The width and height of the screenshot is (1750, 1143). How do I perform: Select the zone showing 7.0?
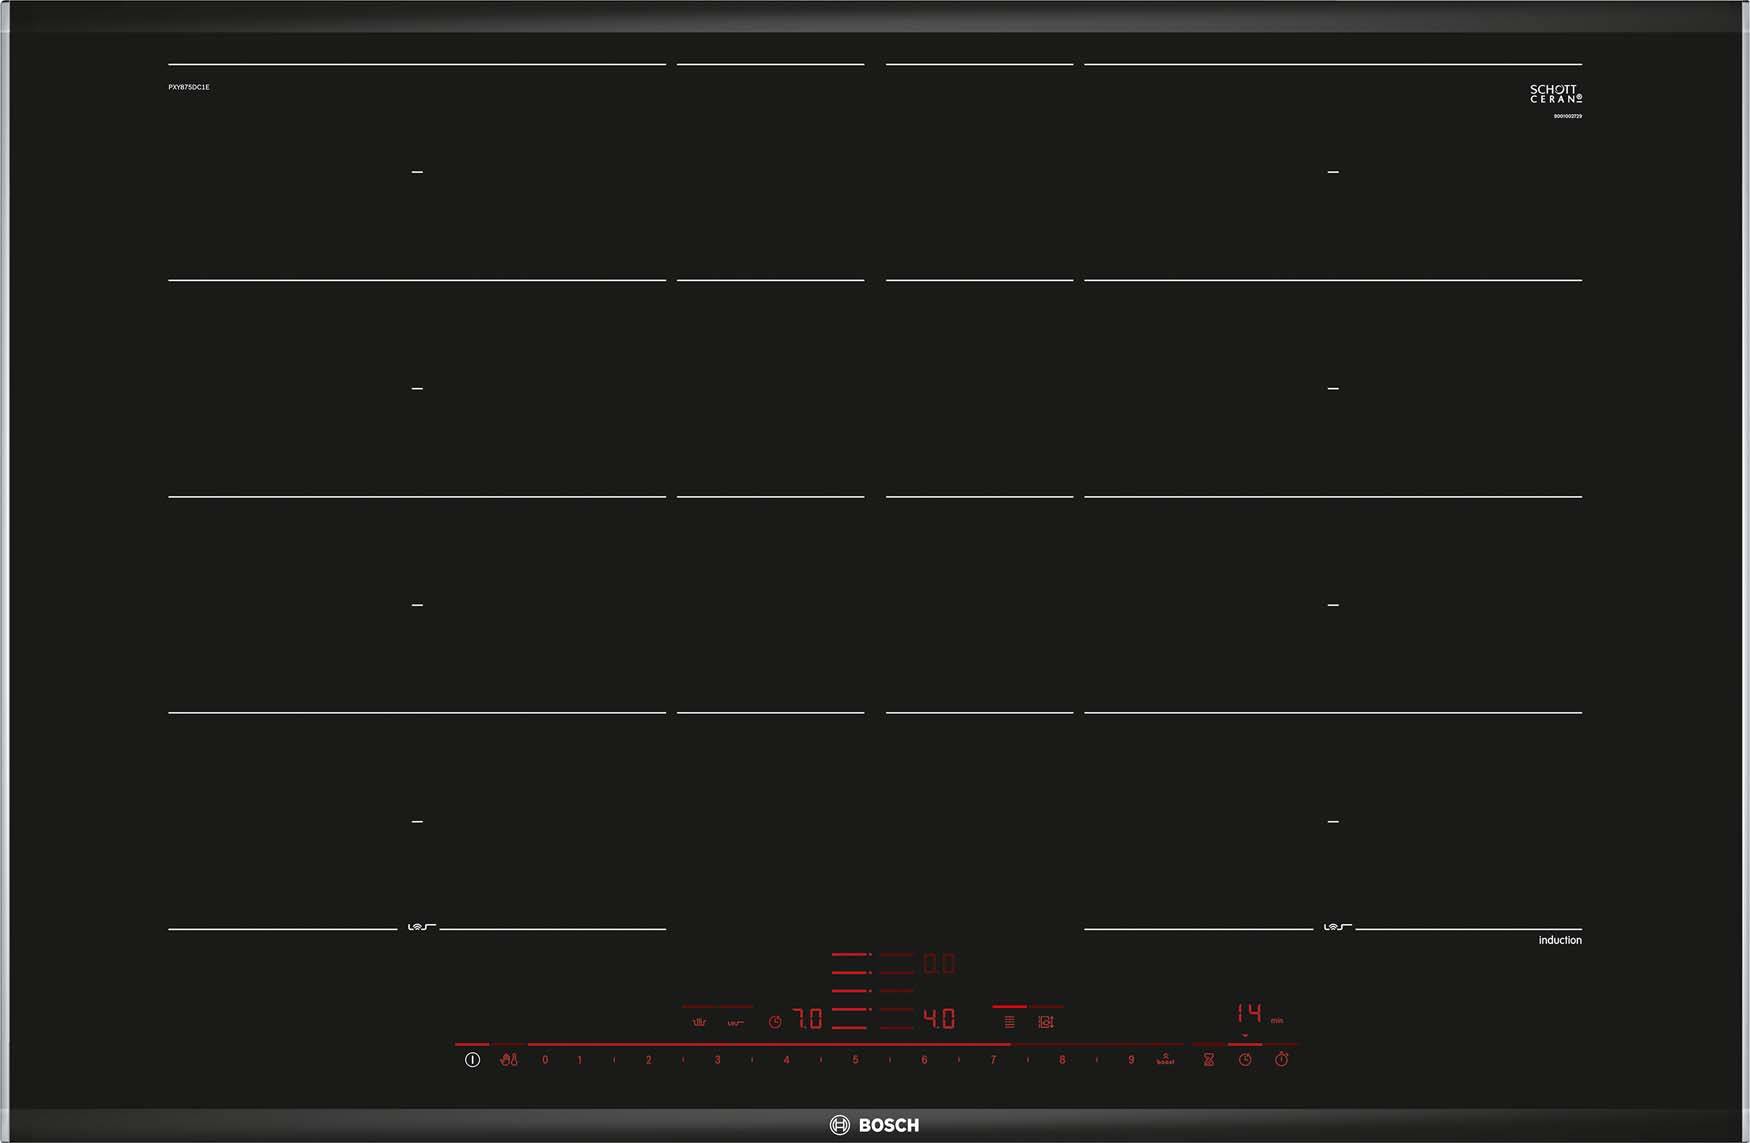pos(807,1019)
